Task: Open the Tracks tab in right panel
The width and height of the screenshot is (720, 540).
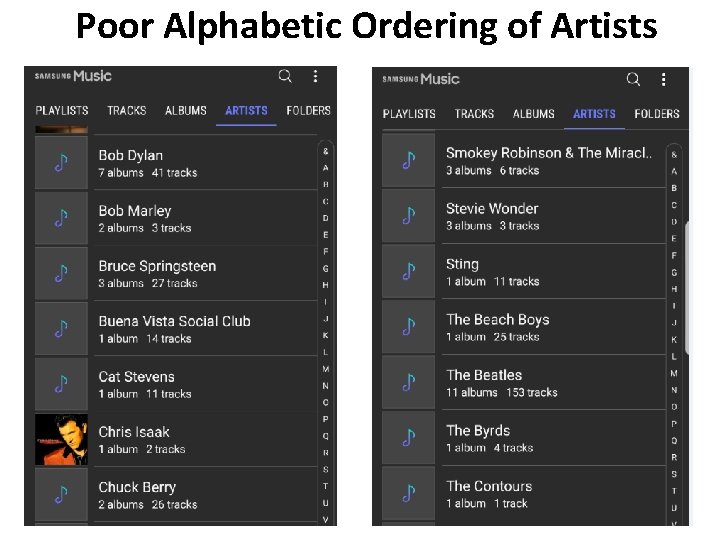Action: (x=474, y=114)
